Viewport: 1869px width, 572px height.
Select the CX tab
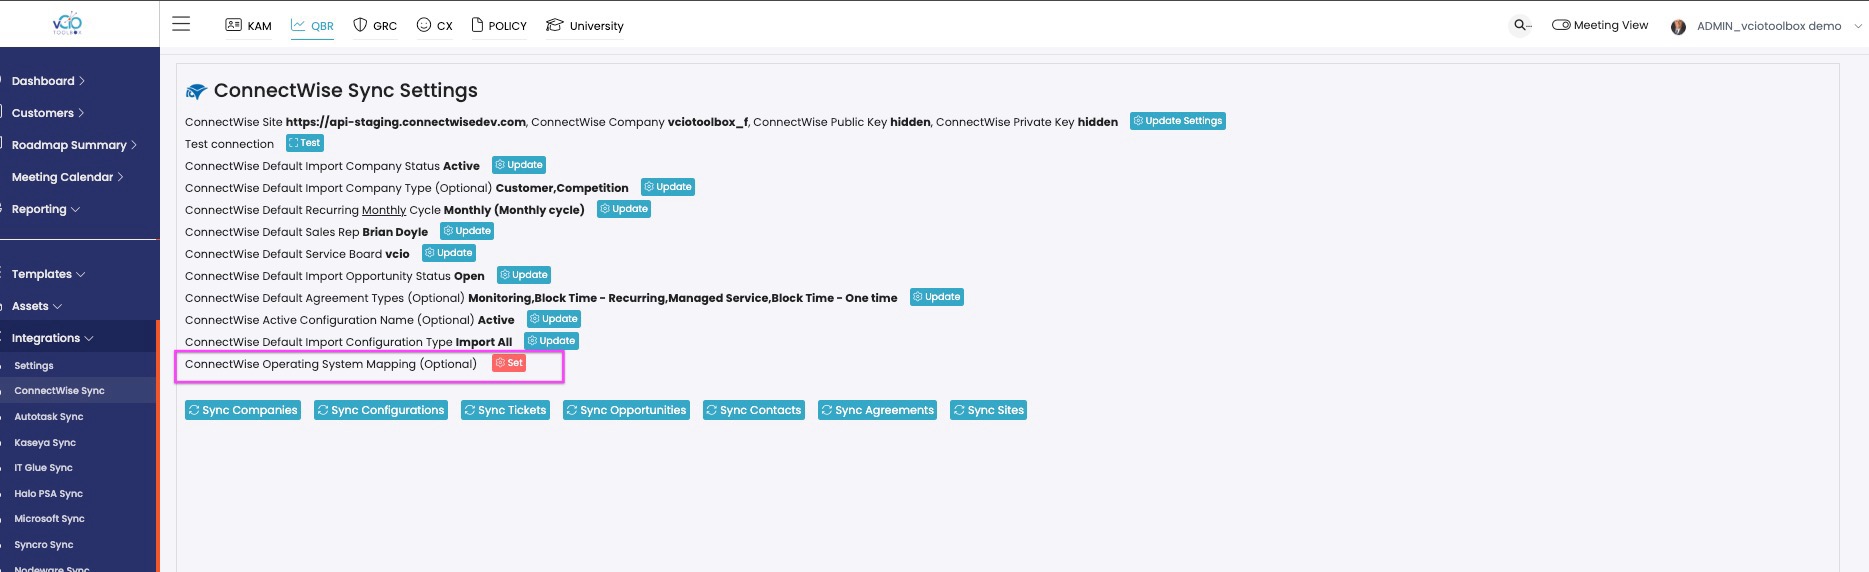(x=434, y=26)
